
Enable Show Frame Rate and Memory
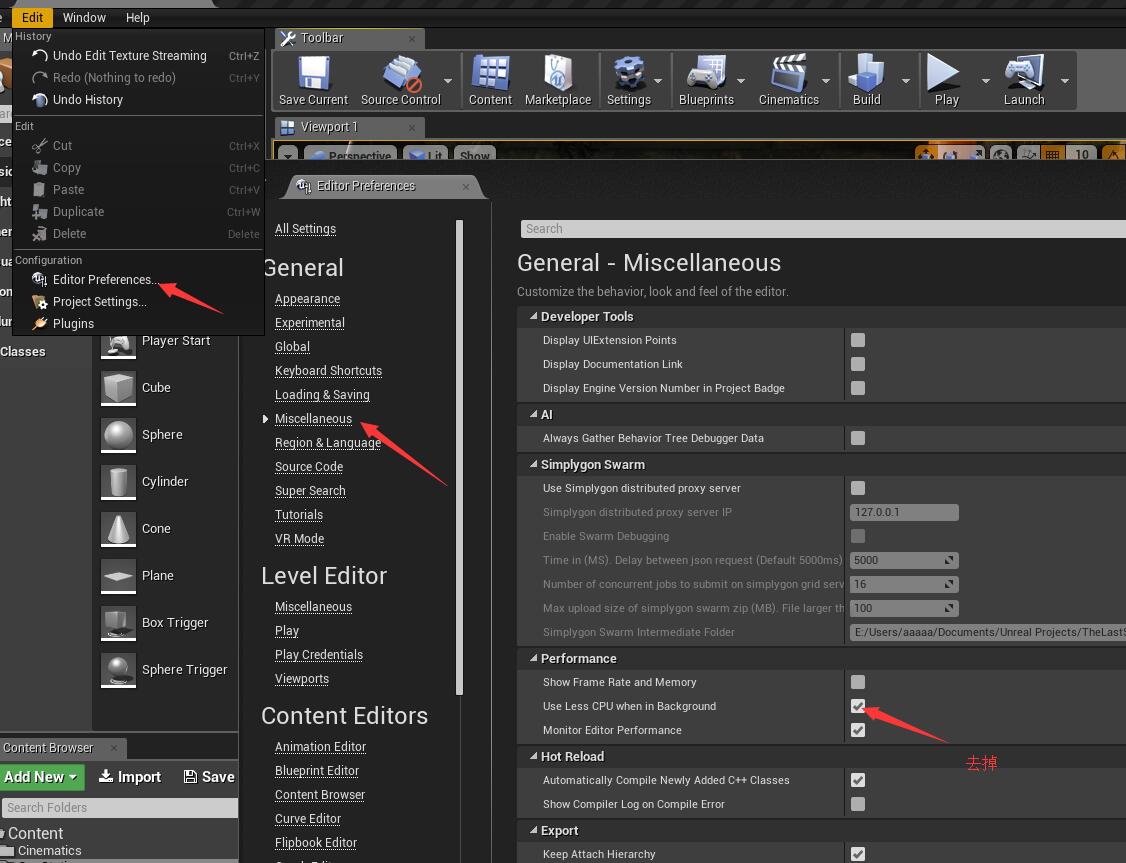(x=857, y=682)
